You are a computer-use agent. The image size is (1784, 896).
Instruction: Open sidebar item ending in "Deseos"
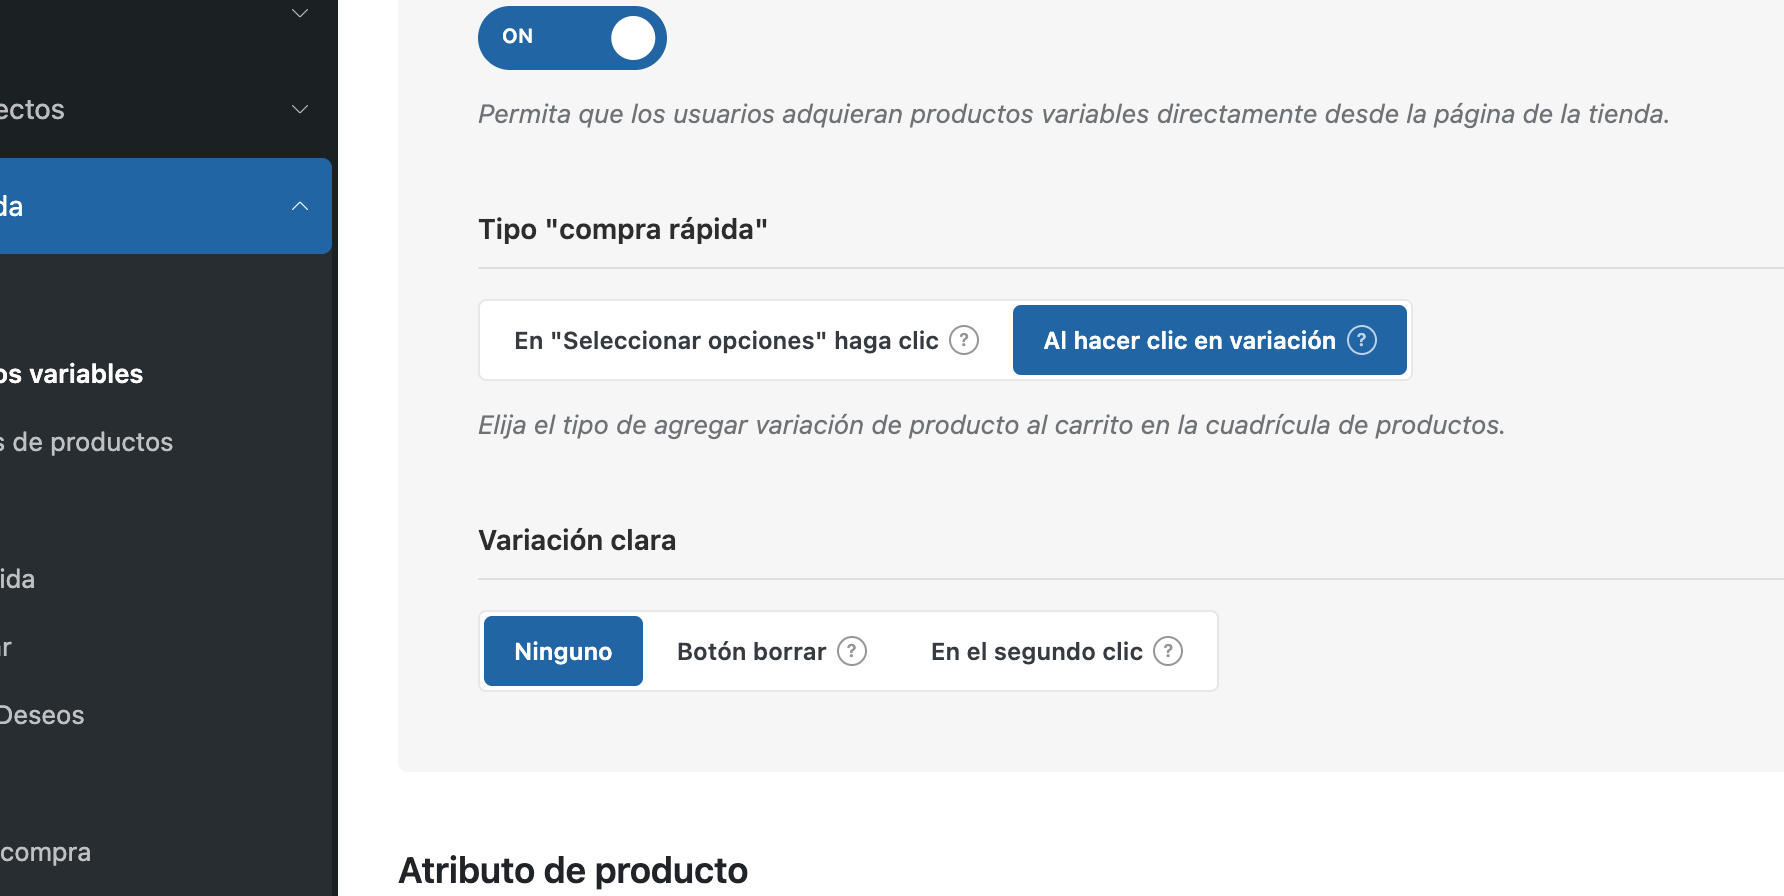(42, 715)
